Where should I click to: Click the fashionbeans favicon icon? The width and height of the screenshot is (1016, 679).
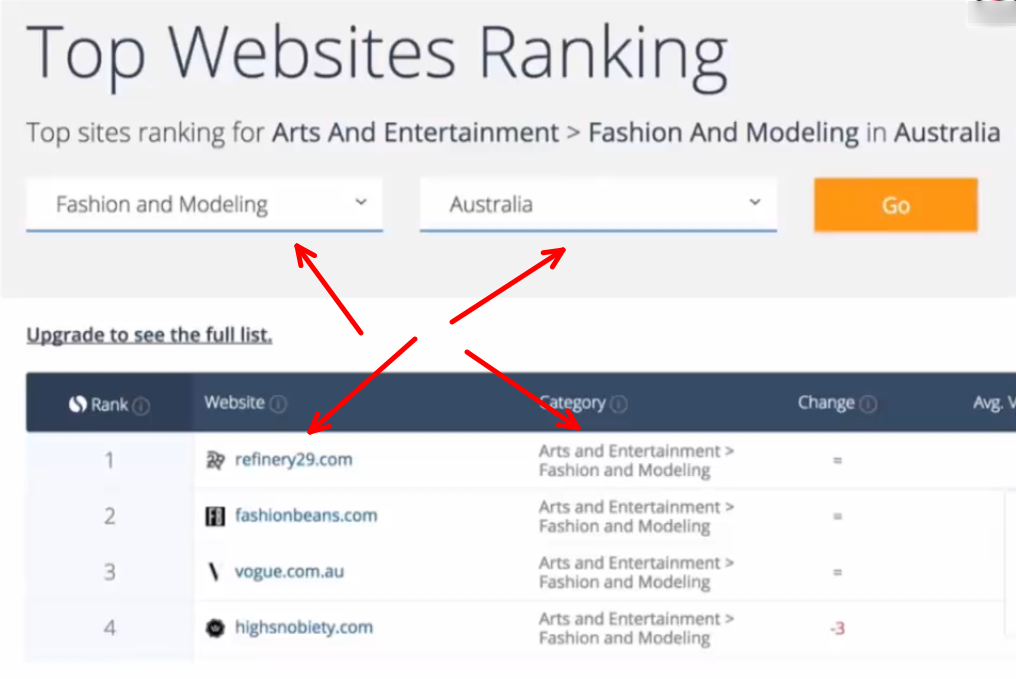coord(215,516)
